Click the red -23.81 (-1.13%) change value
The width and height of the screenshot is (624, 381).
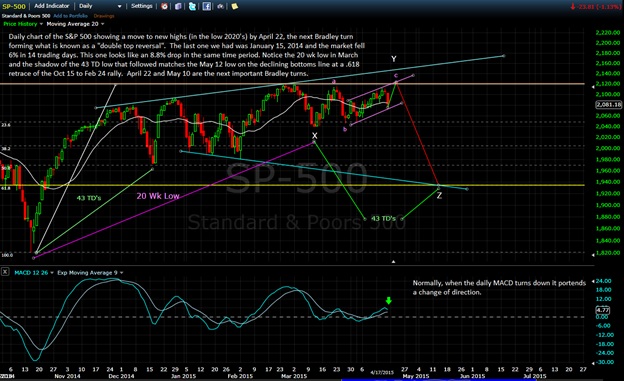595,7
